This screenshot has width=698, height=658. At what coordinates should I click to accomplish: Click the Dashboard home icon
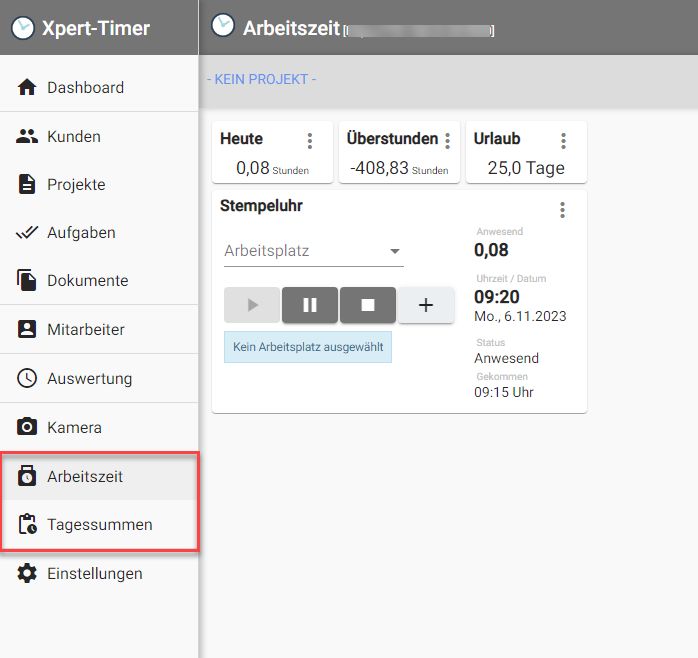[x=27, y=87]
